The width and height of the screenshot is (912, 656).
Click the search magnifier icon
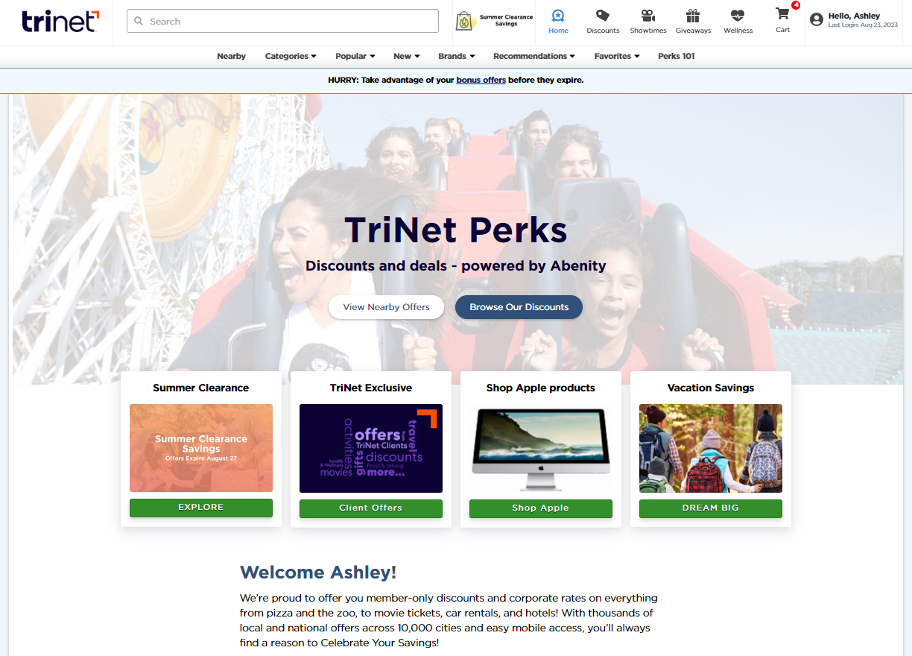click(x=138, y=21)
